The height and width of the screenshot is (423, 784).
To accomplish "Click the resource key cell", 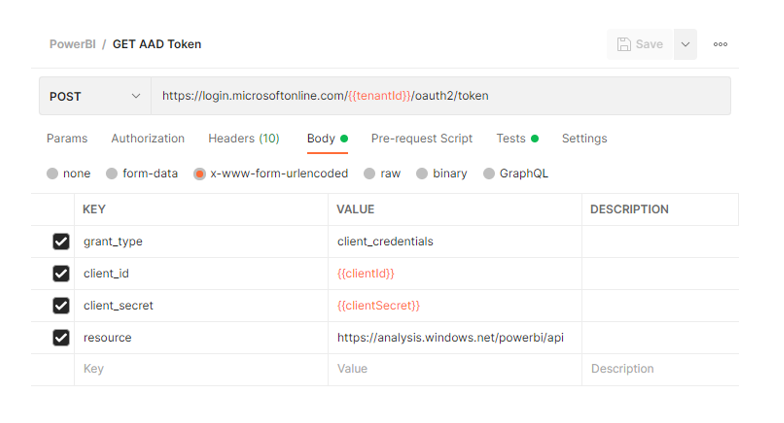I will point(202,338).
